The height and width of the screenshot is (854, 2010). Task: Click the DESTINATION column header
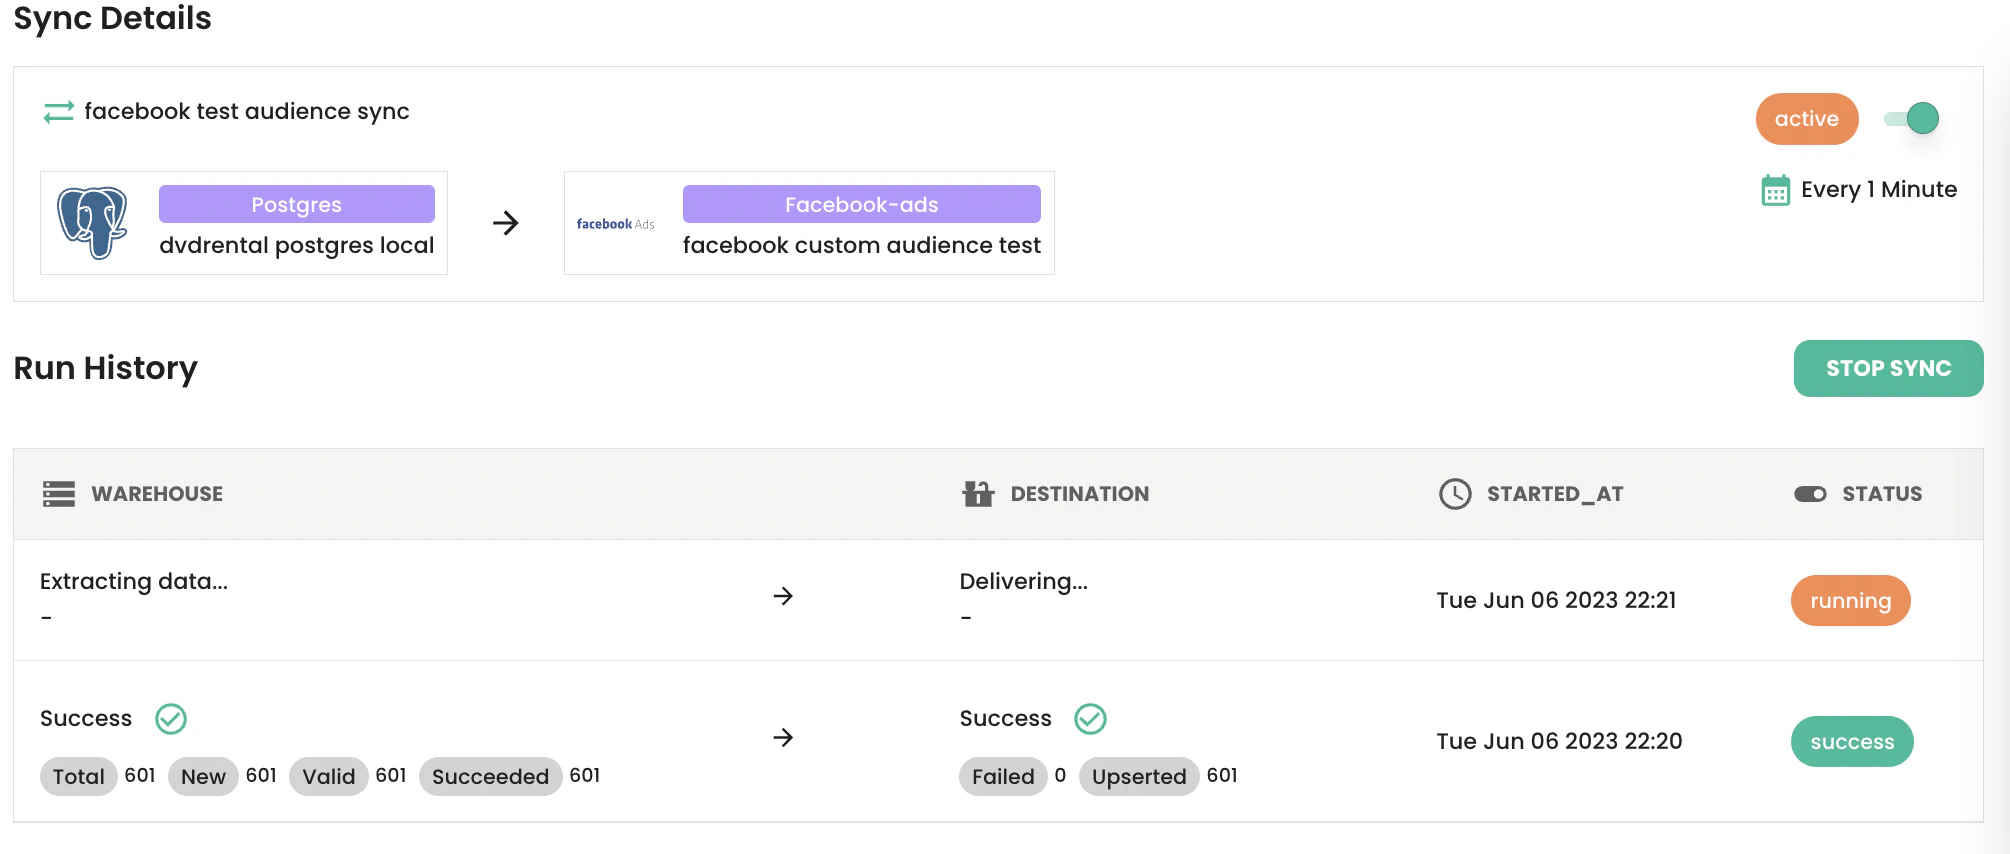[1080, 494]
